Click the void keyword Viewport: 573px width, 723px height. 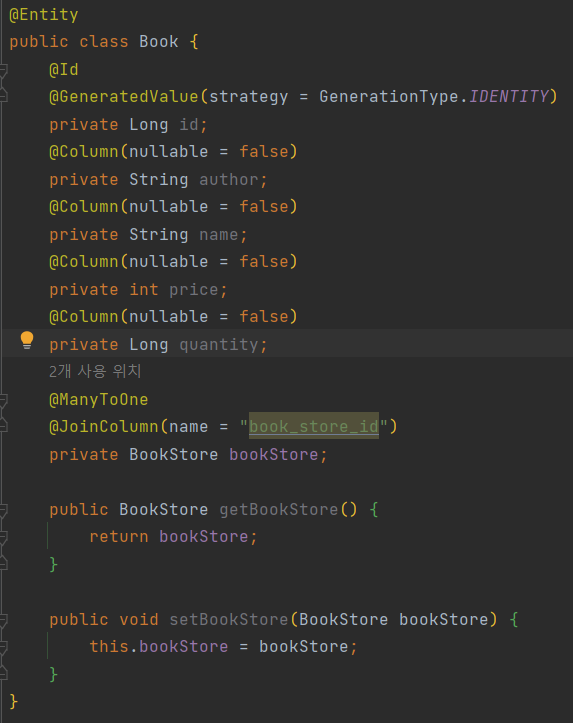139,620
